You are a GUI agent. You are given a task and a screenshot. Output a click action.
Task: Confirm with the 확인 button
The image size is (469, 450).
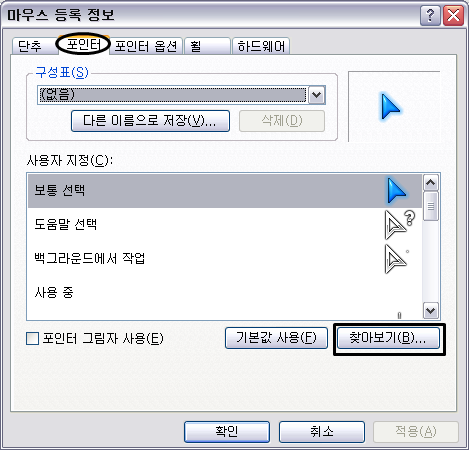pyautogui.click(x=227, y=432)
